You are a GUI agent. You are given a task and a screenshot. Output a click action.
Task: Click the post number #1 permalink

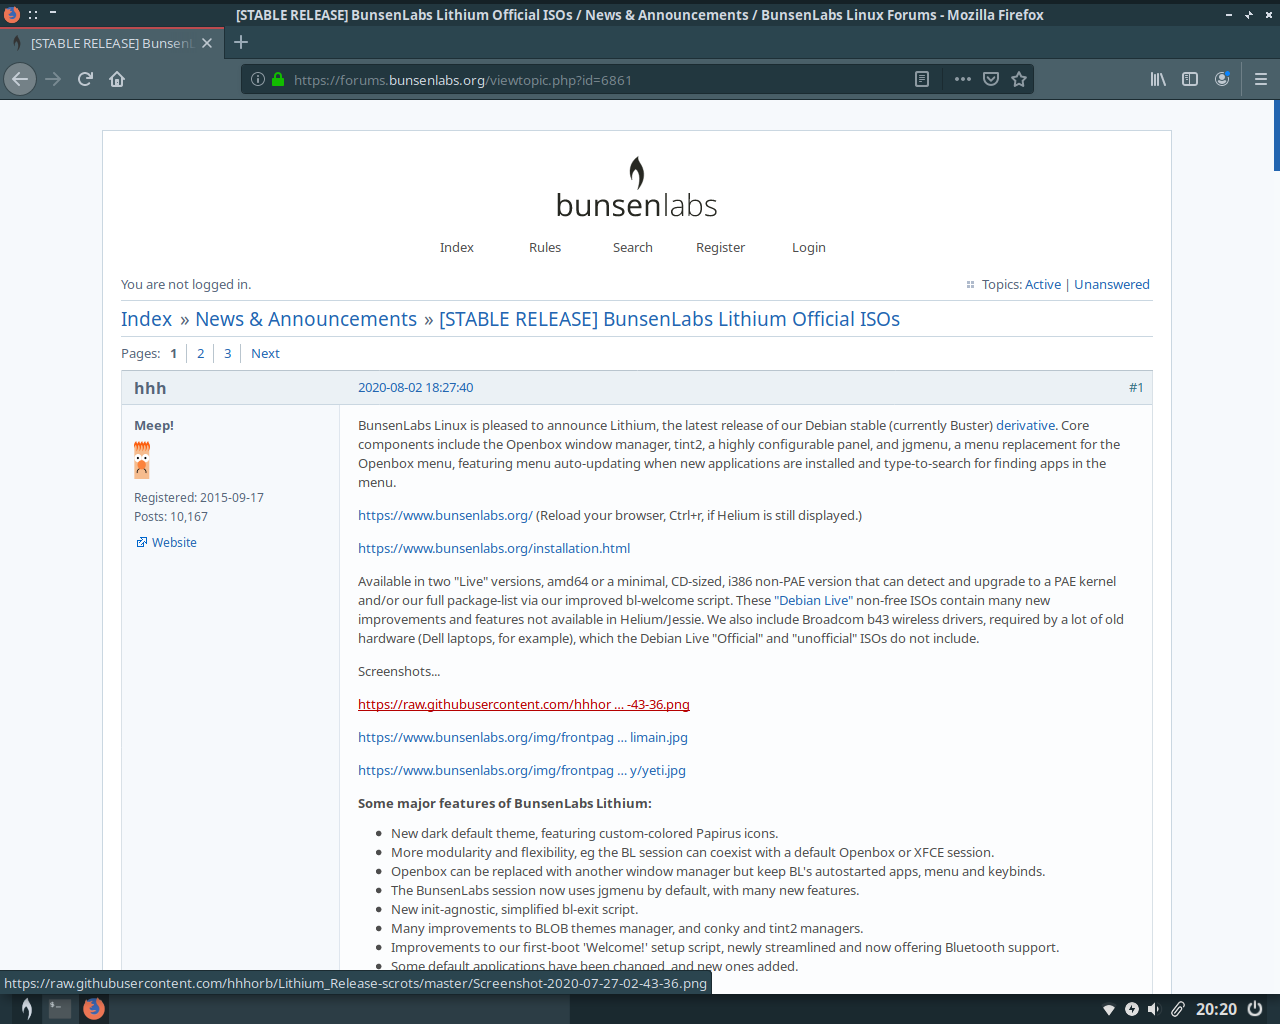tap(1136, 387)
